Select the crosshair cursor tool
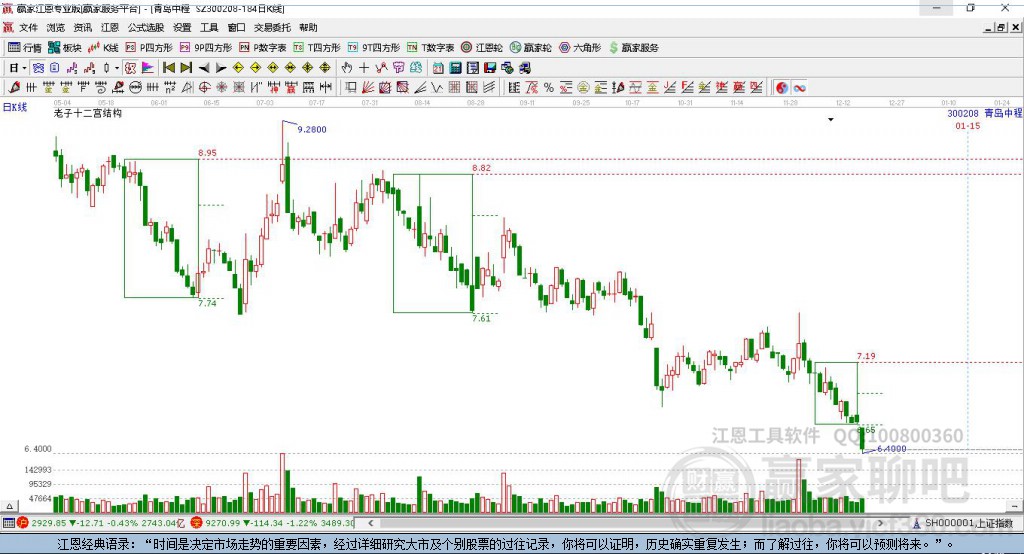The height and width of the screenshot is (554, 1024). pos(364,68)
